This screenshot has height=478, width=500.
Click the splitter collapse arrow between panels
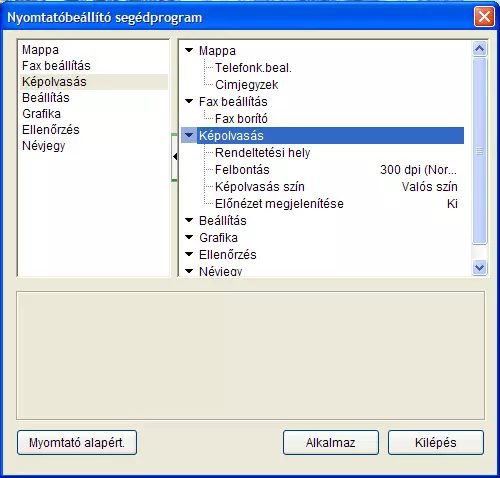[x=174, y=157]
